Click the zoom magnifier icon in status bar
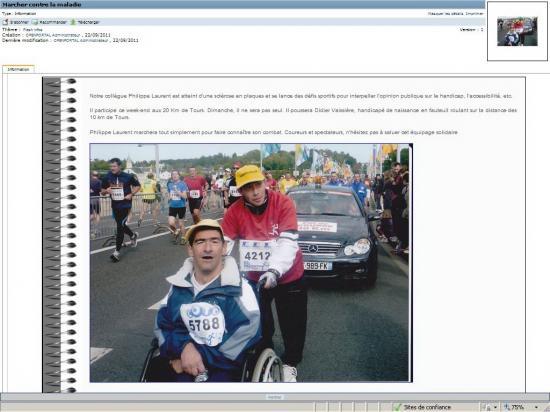The height and width of the screenshot is (412, 550). point(507,407)
